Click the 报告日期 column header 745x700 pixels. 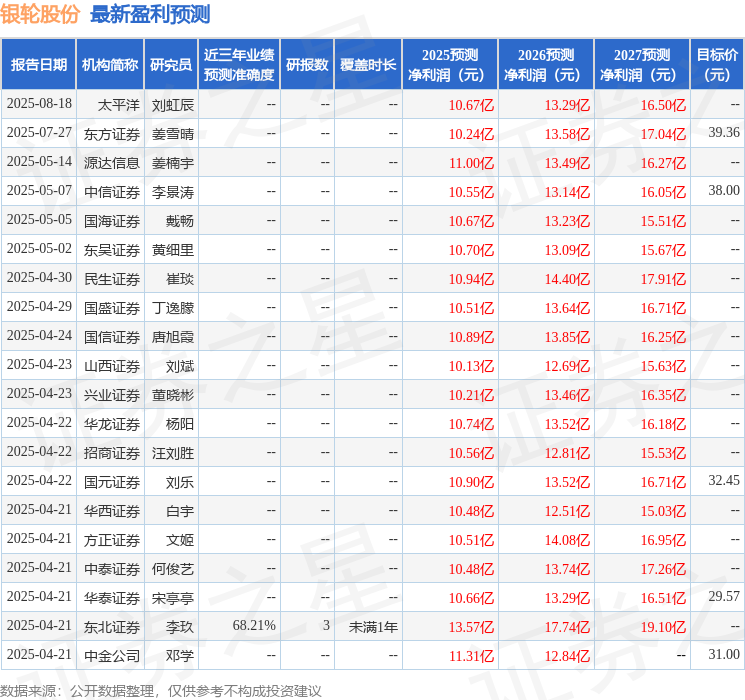pos(38,64)
